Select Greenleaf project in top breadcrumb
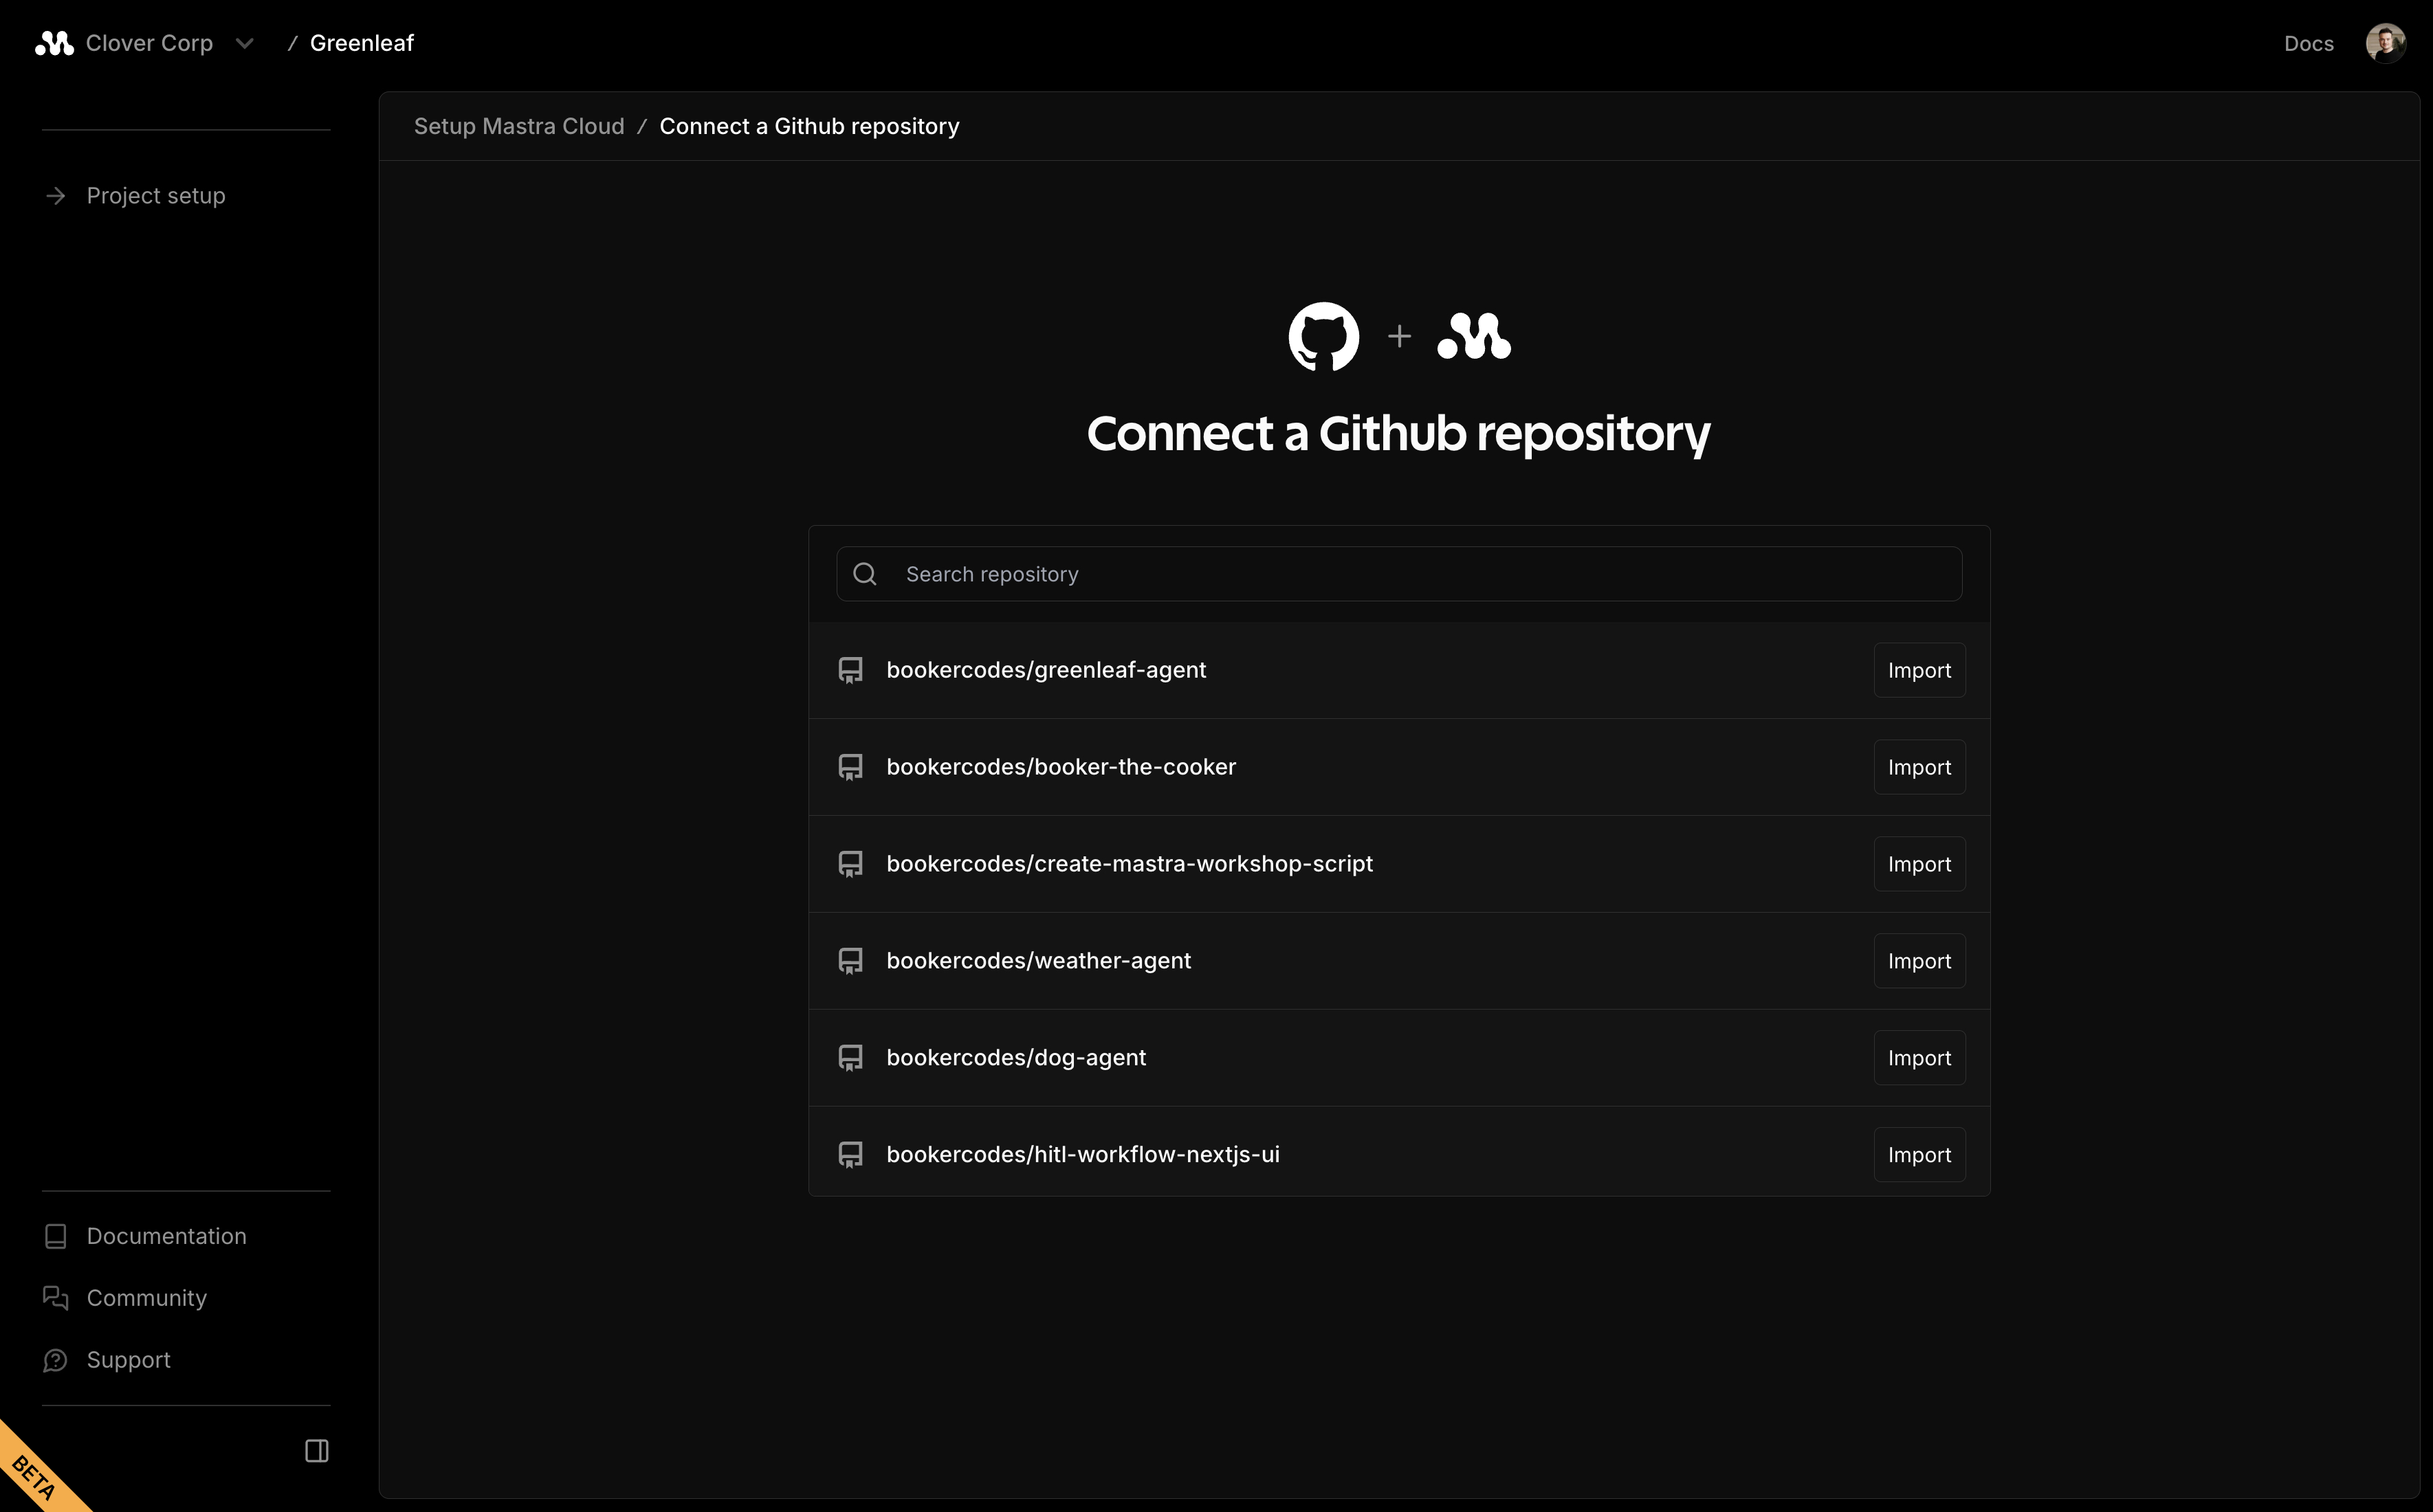2433x1512 pixels. point(361,43)
